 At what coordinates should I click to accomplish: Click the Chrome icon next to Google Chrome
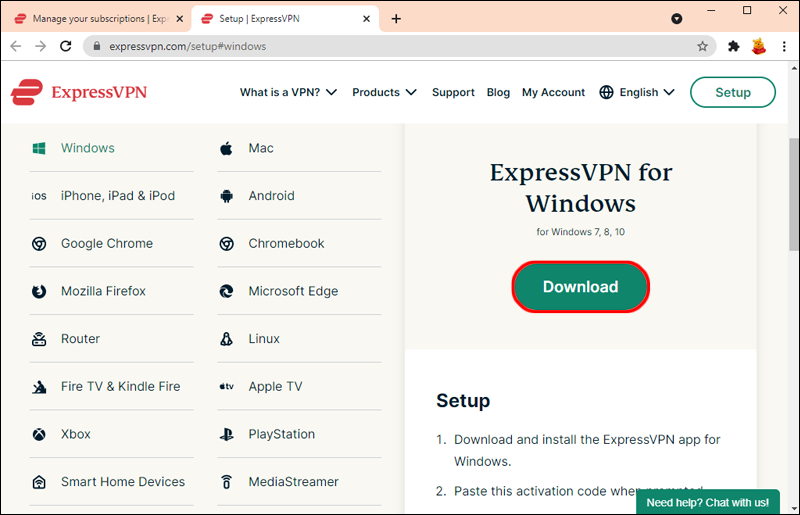[39, 243]
